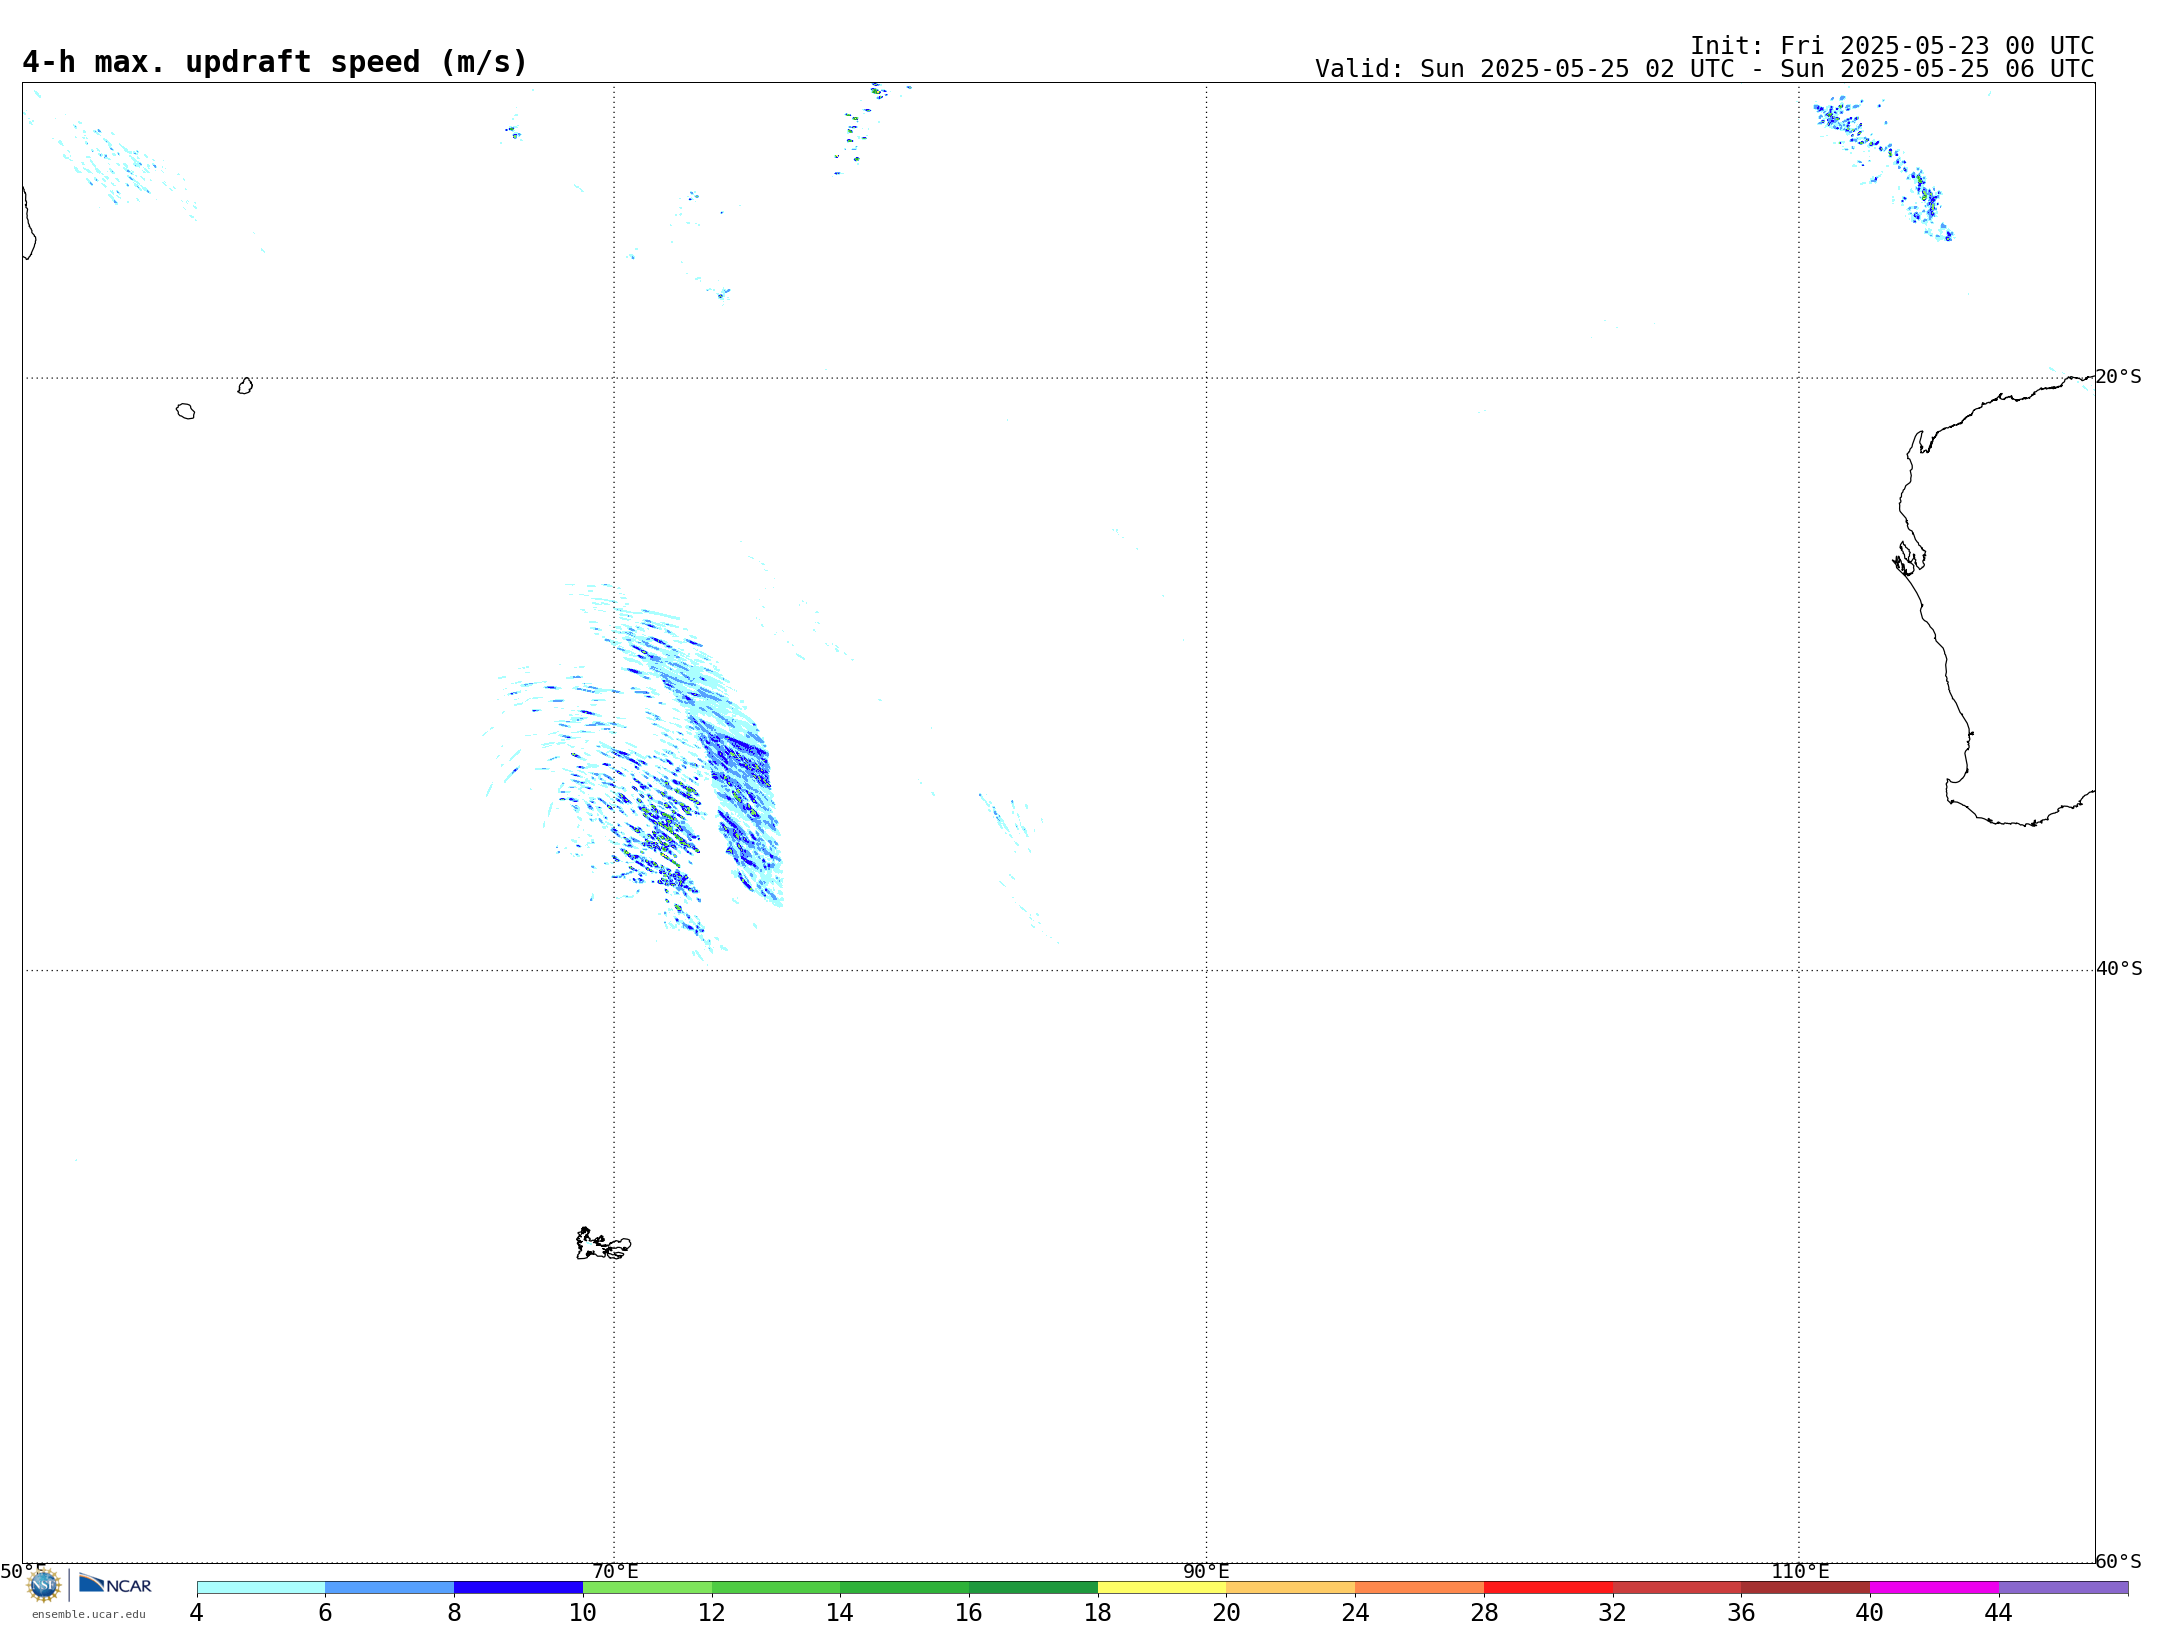
Task: Click the 60°S latitude label
Action: [x=2118, y=1561]
